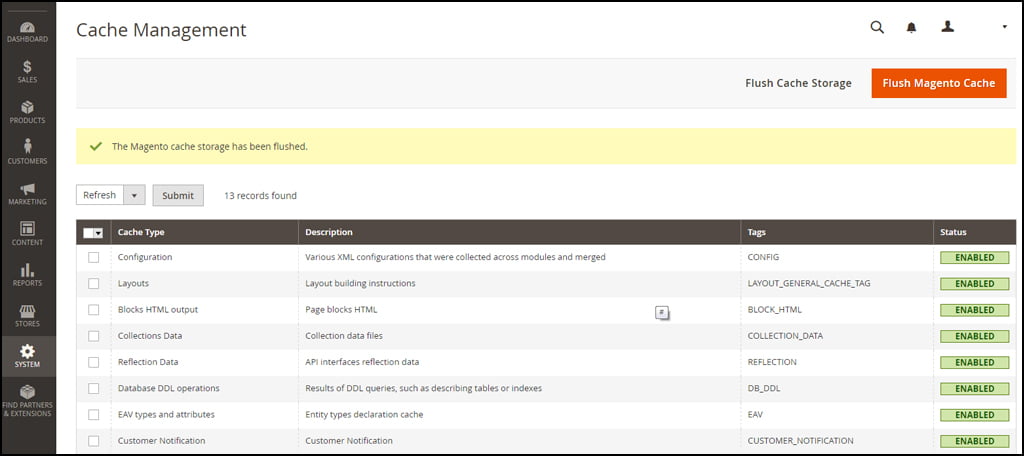The image size is (1024, 456).
Task: Click the 'Layout building instructions' description
Action: point(360,284)
